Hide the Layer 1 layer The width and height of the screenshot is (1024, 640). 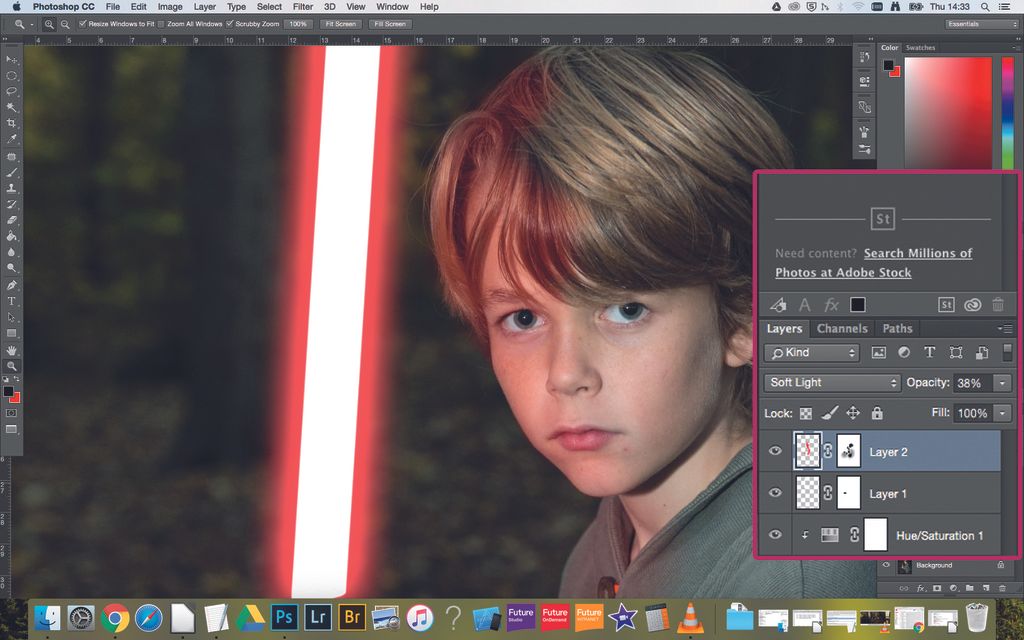775,493
